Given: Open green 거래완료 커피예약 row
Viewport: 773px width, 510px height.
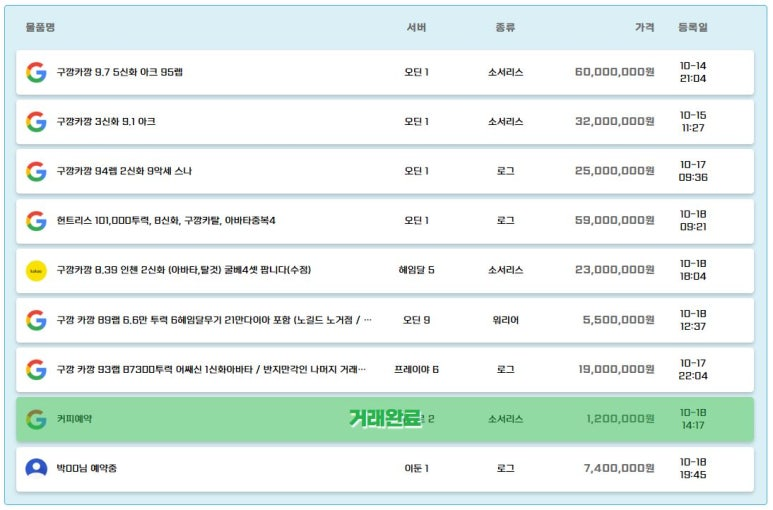Looking at the screenshot, I should [385, 419].
